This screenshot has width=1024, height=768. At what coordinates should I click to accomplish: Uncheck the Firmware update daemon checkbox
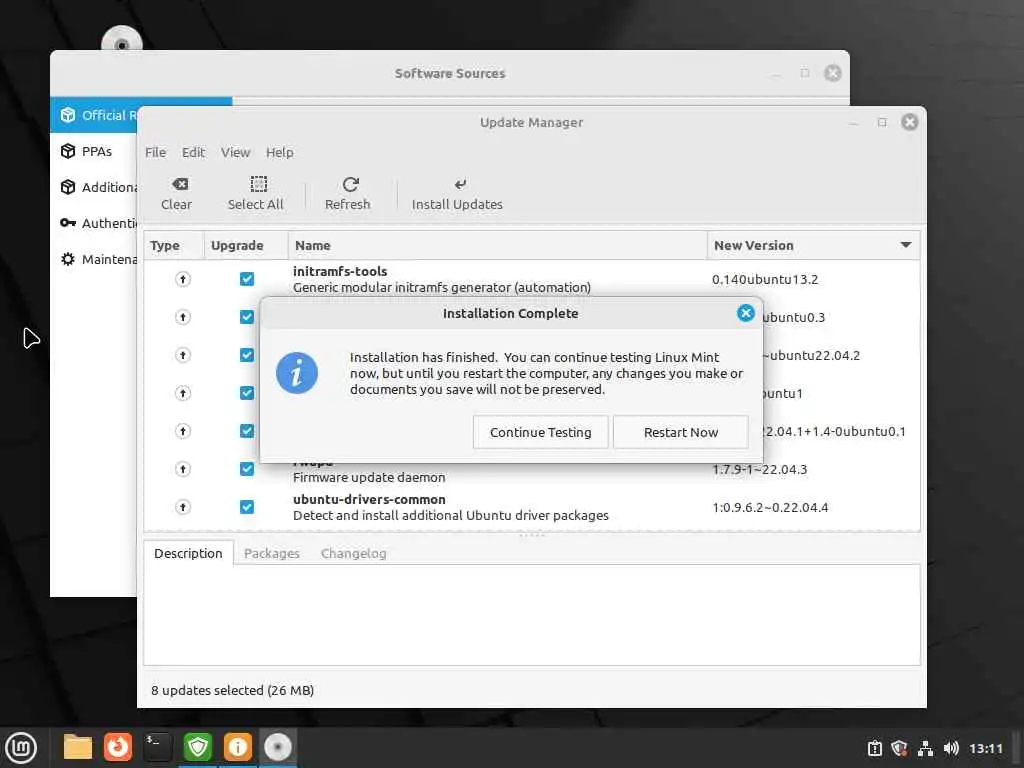(x=247, y=470)
